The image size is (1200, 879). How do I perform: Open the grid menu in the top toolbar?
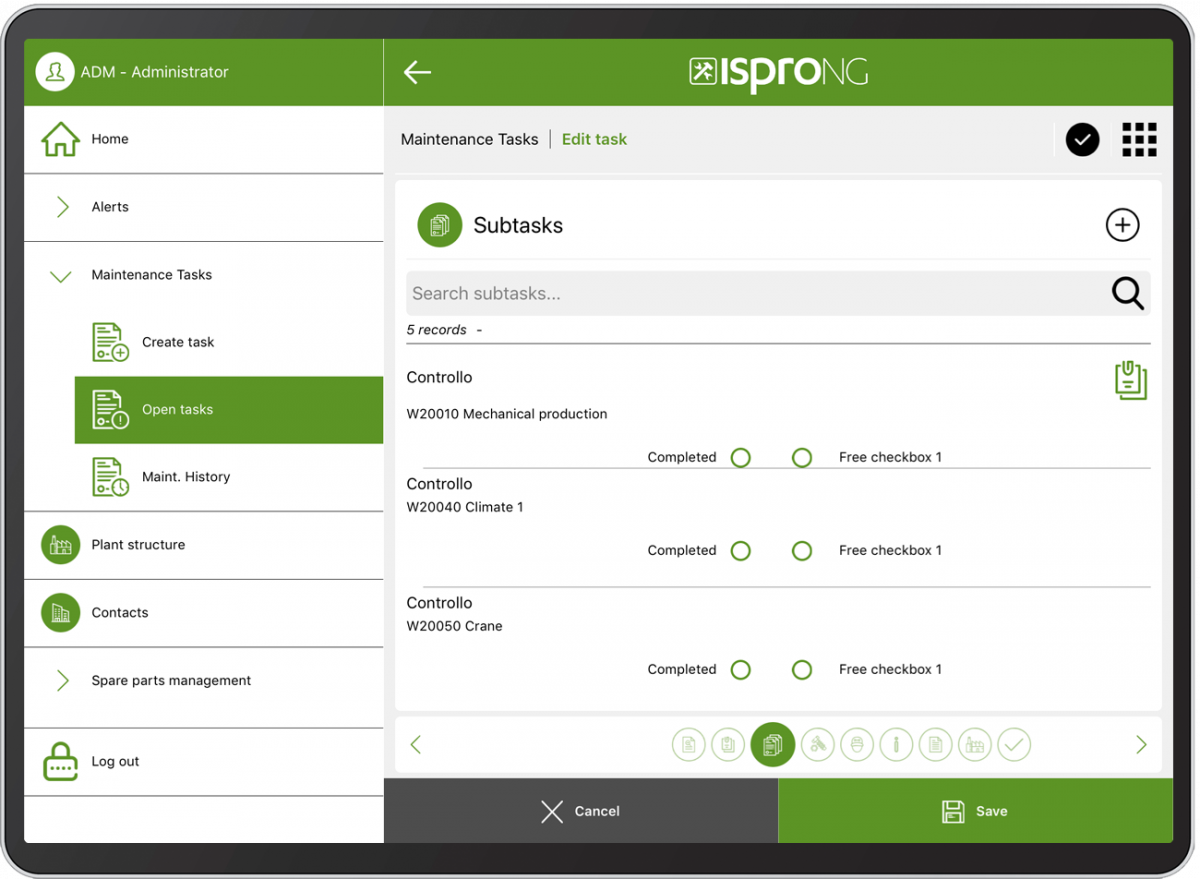pyautogui.click(x=1139, y=139)
